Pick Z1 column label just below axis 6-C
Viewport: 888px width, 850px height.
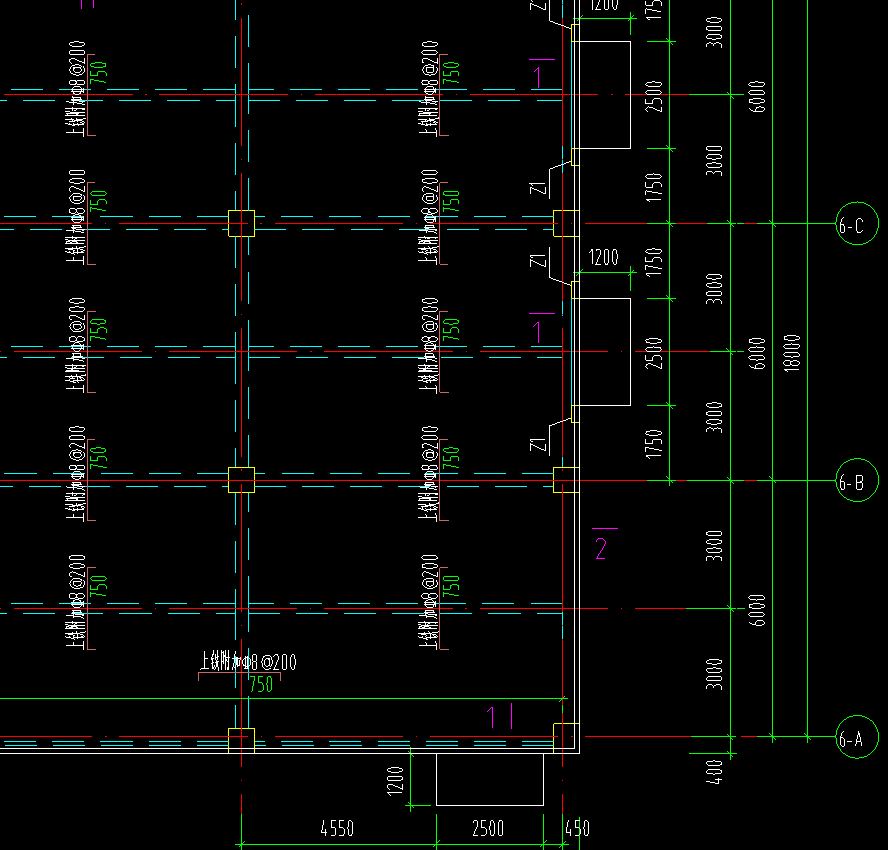click(539, 260)
